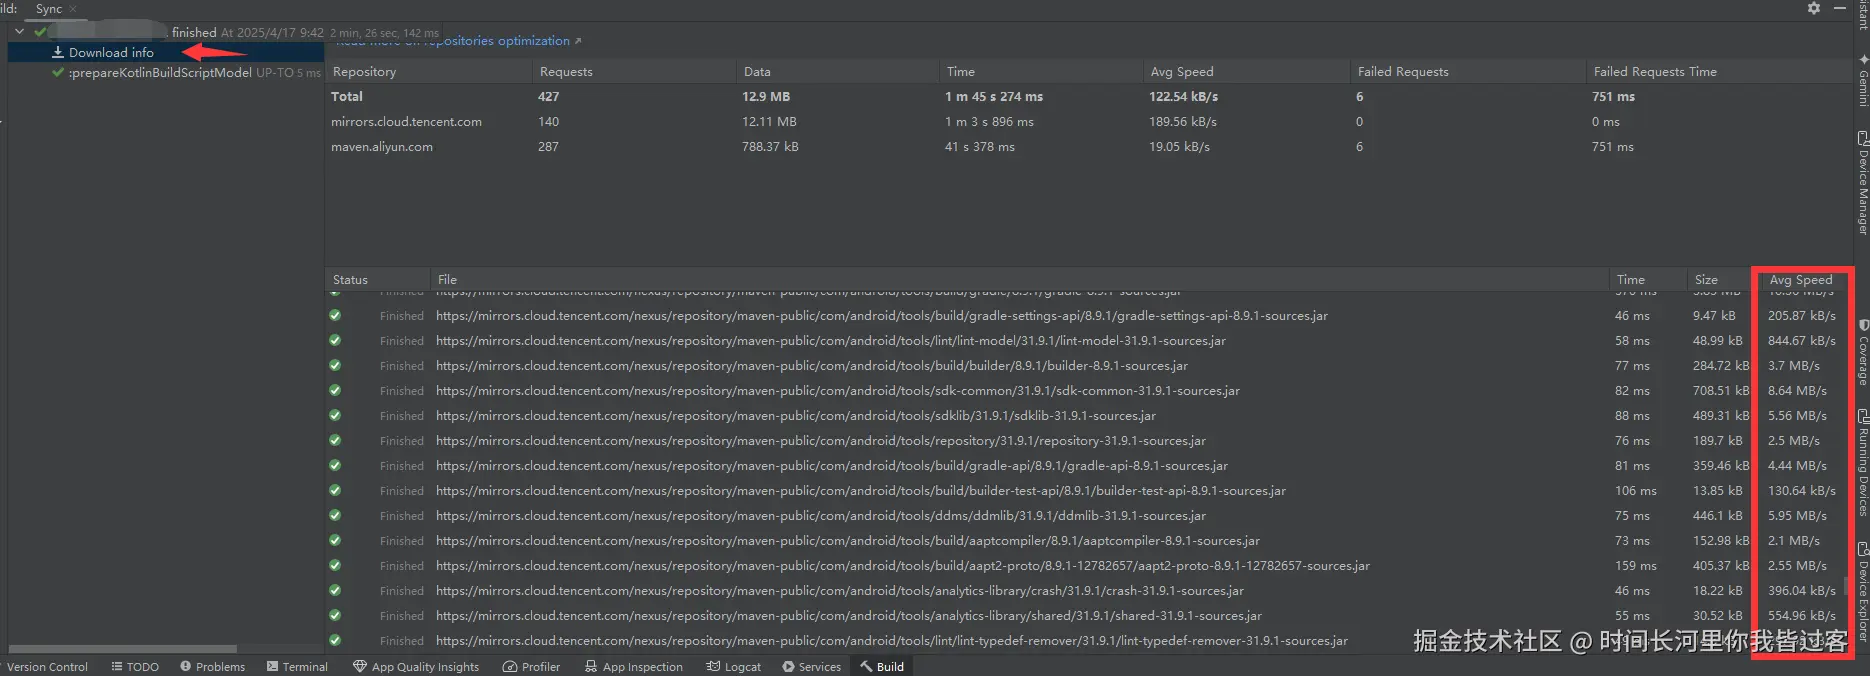This screenshot has width=1870, height=676.
Task: Click the green check beside prepareKotlinBuildScriptModel
Action: click(58, 72)
